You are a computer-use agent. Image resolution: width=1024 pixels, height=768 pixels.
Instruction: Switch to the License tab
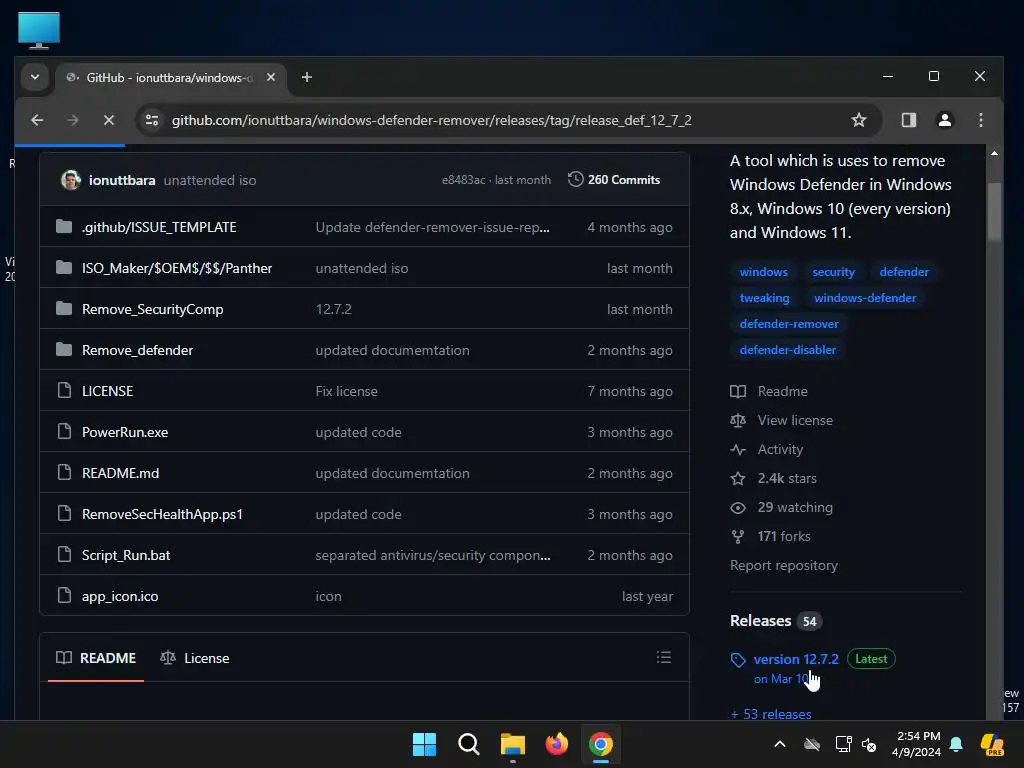pos(195,658)
